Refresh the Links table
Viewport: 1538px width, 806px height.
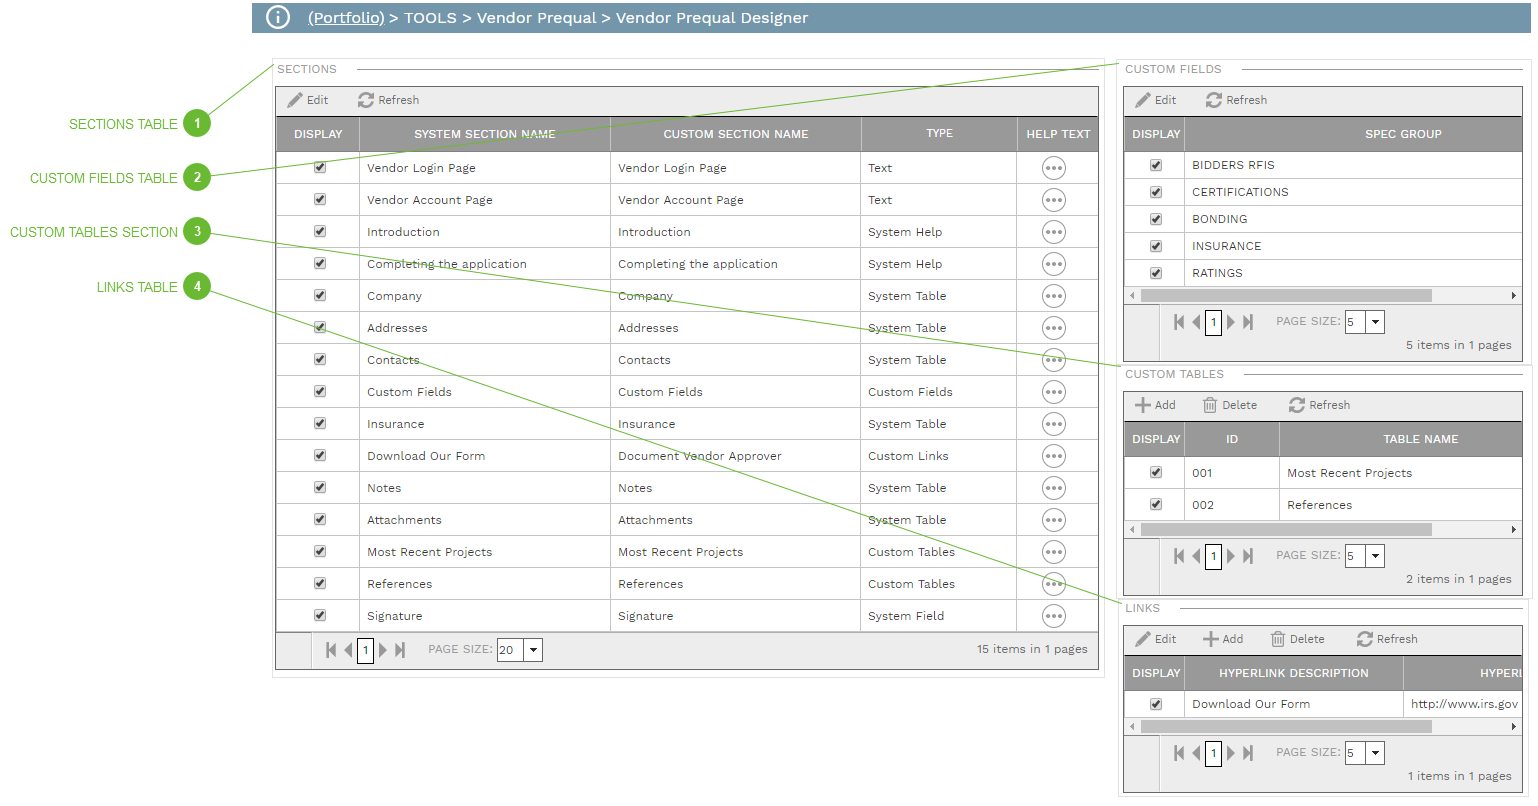(1388, 638)
